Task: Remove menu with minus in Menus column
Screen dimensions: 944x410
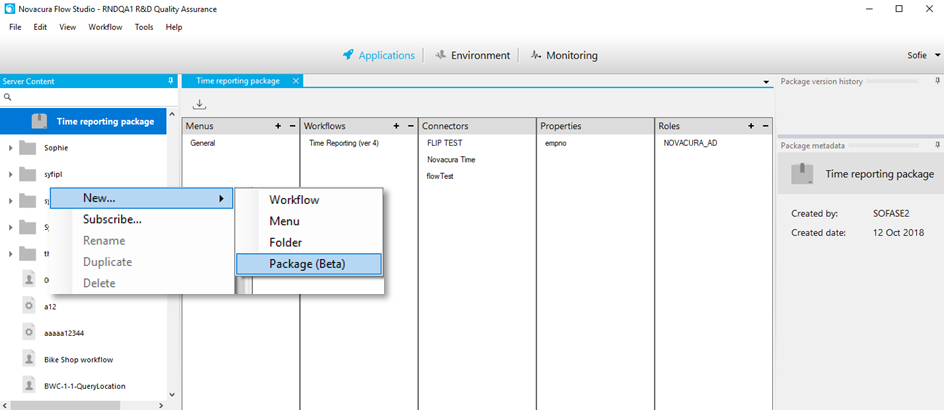Action: pos(293,126)
